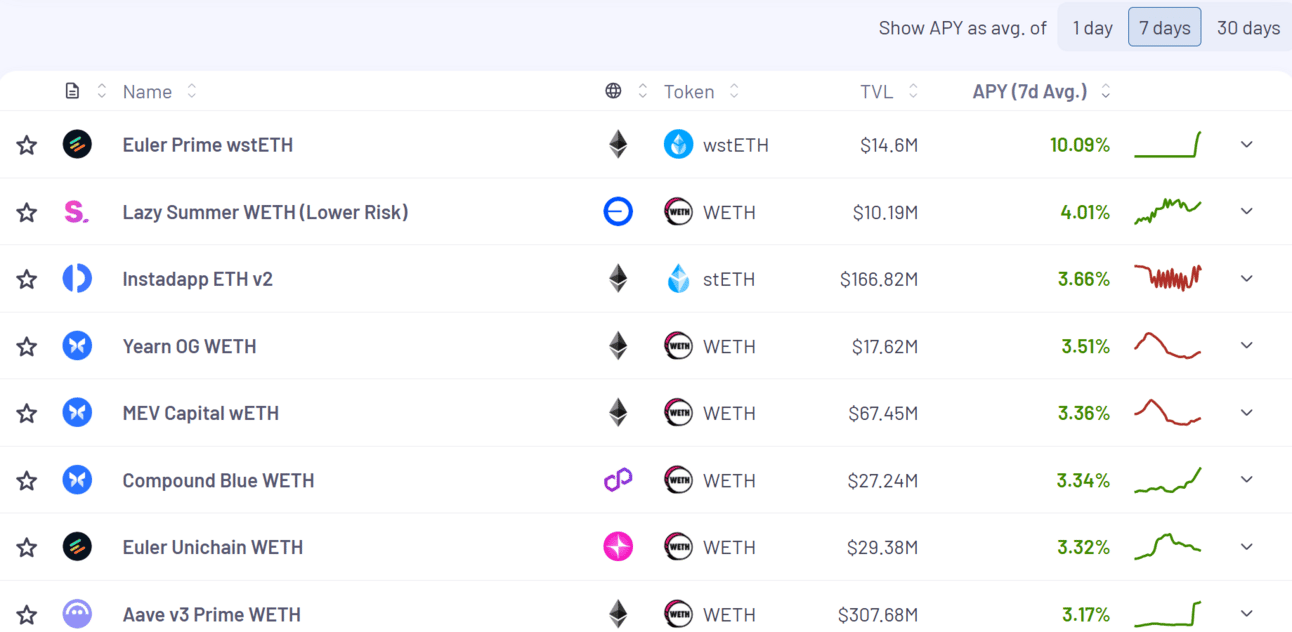
Task: Toggle star on Compound Blue WETH
Action: pyautogui.click(x=27, y=480)
